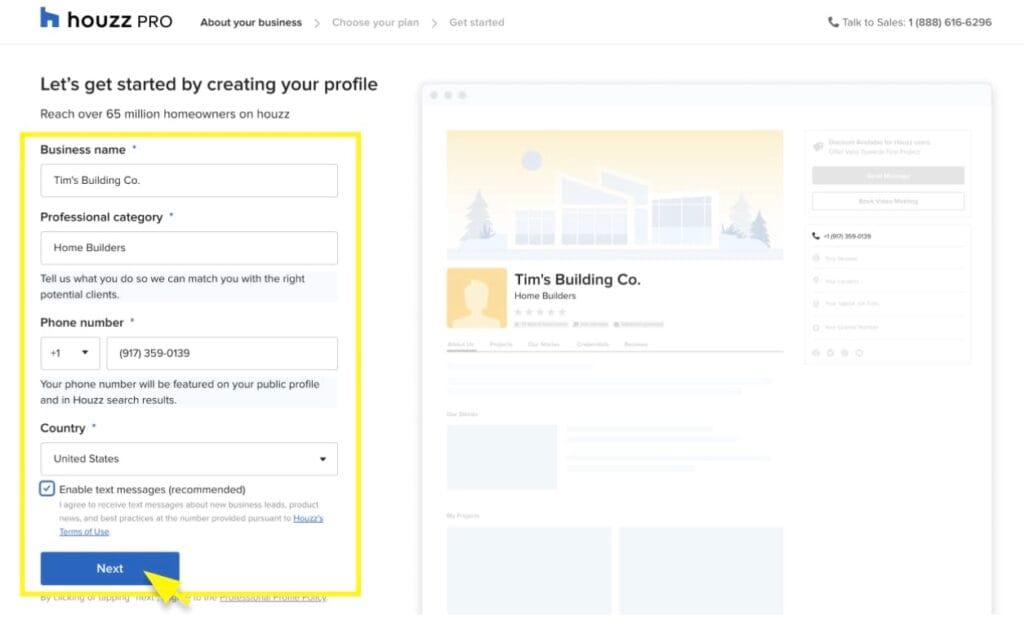This screenshot has width=1024, height=626.
Task: Click the Your License Number icon
Action: (815, 328)
